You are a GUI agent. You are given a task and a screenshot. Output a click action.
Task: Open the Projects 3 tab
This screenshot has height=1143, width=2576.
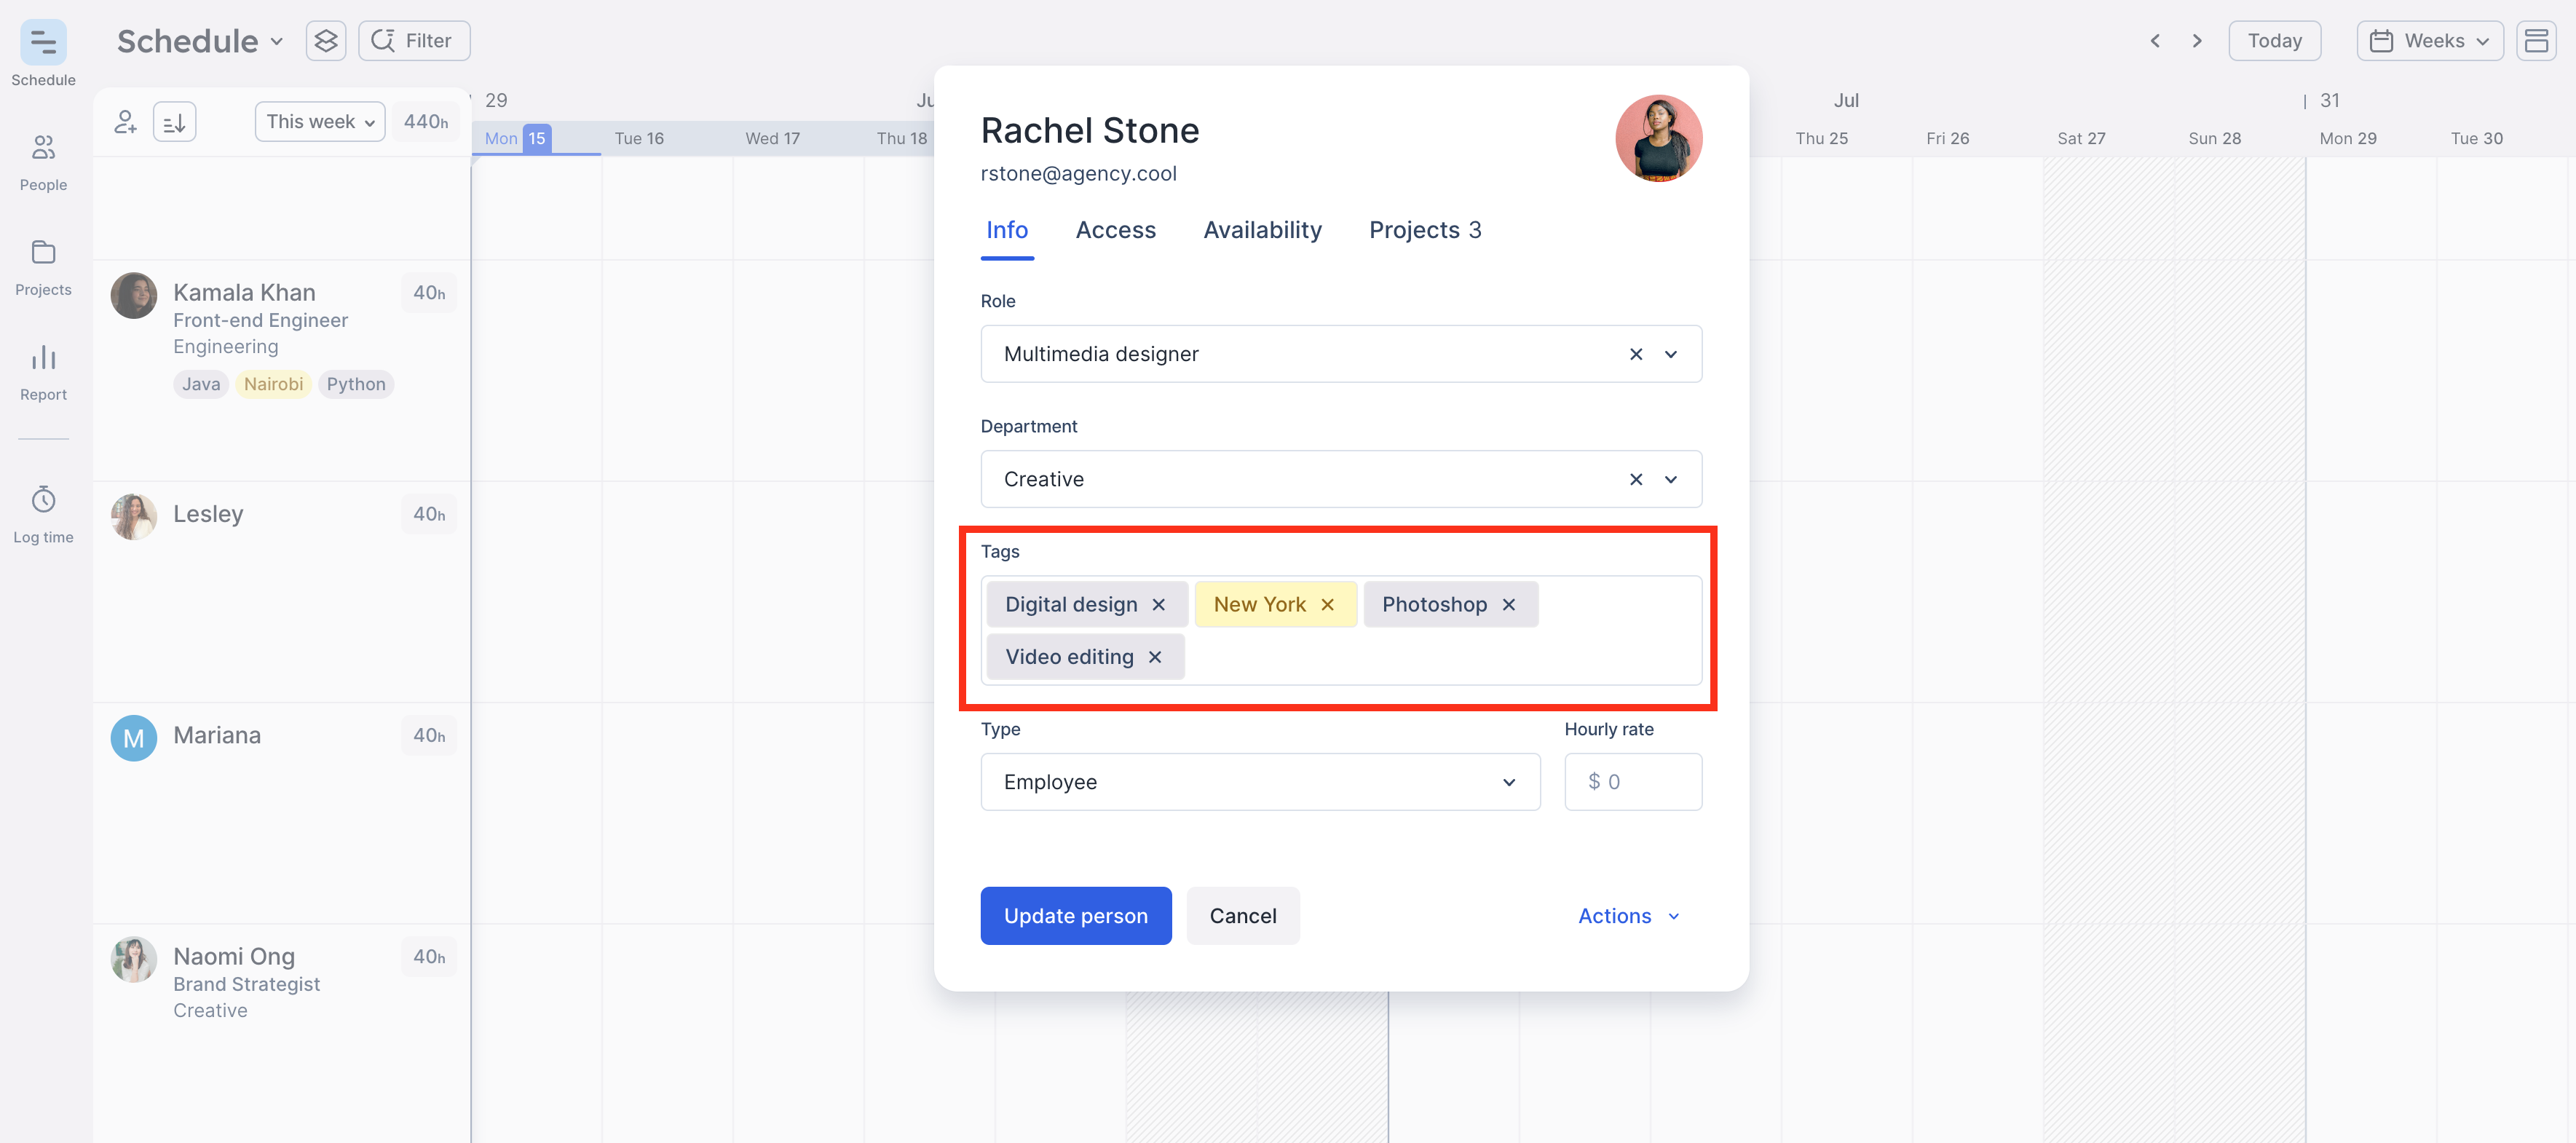[x=1424, y=230]
